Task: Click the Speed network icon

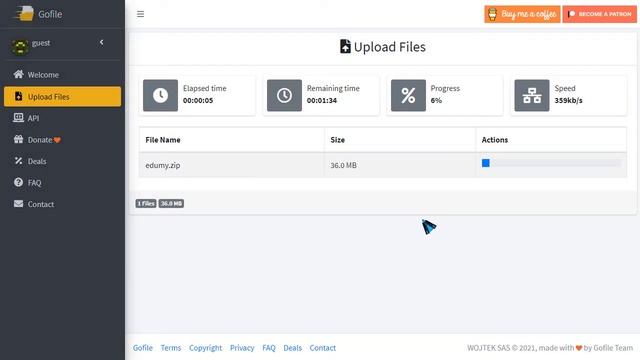Action: click(x=532, y=96)
